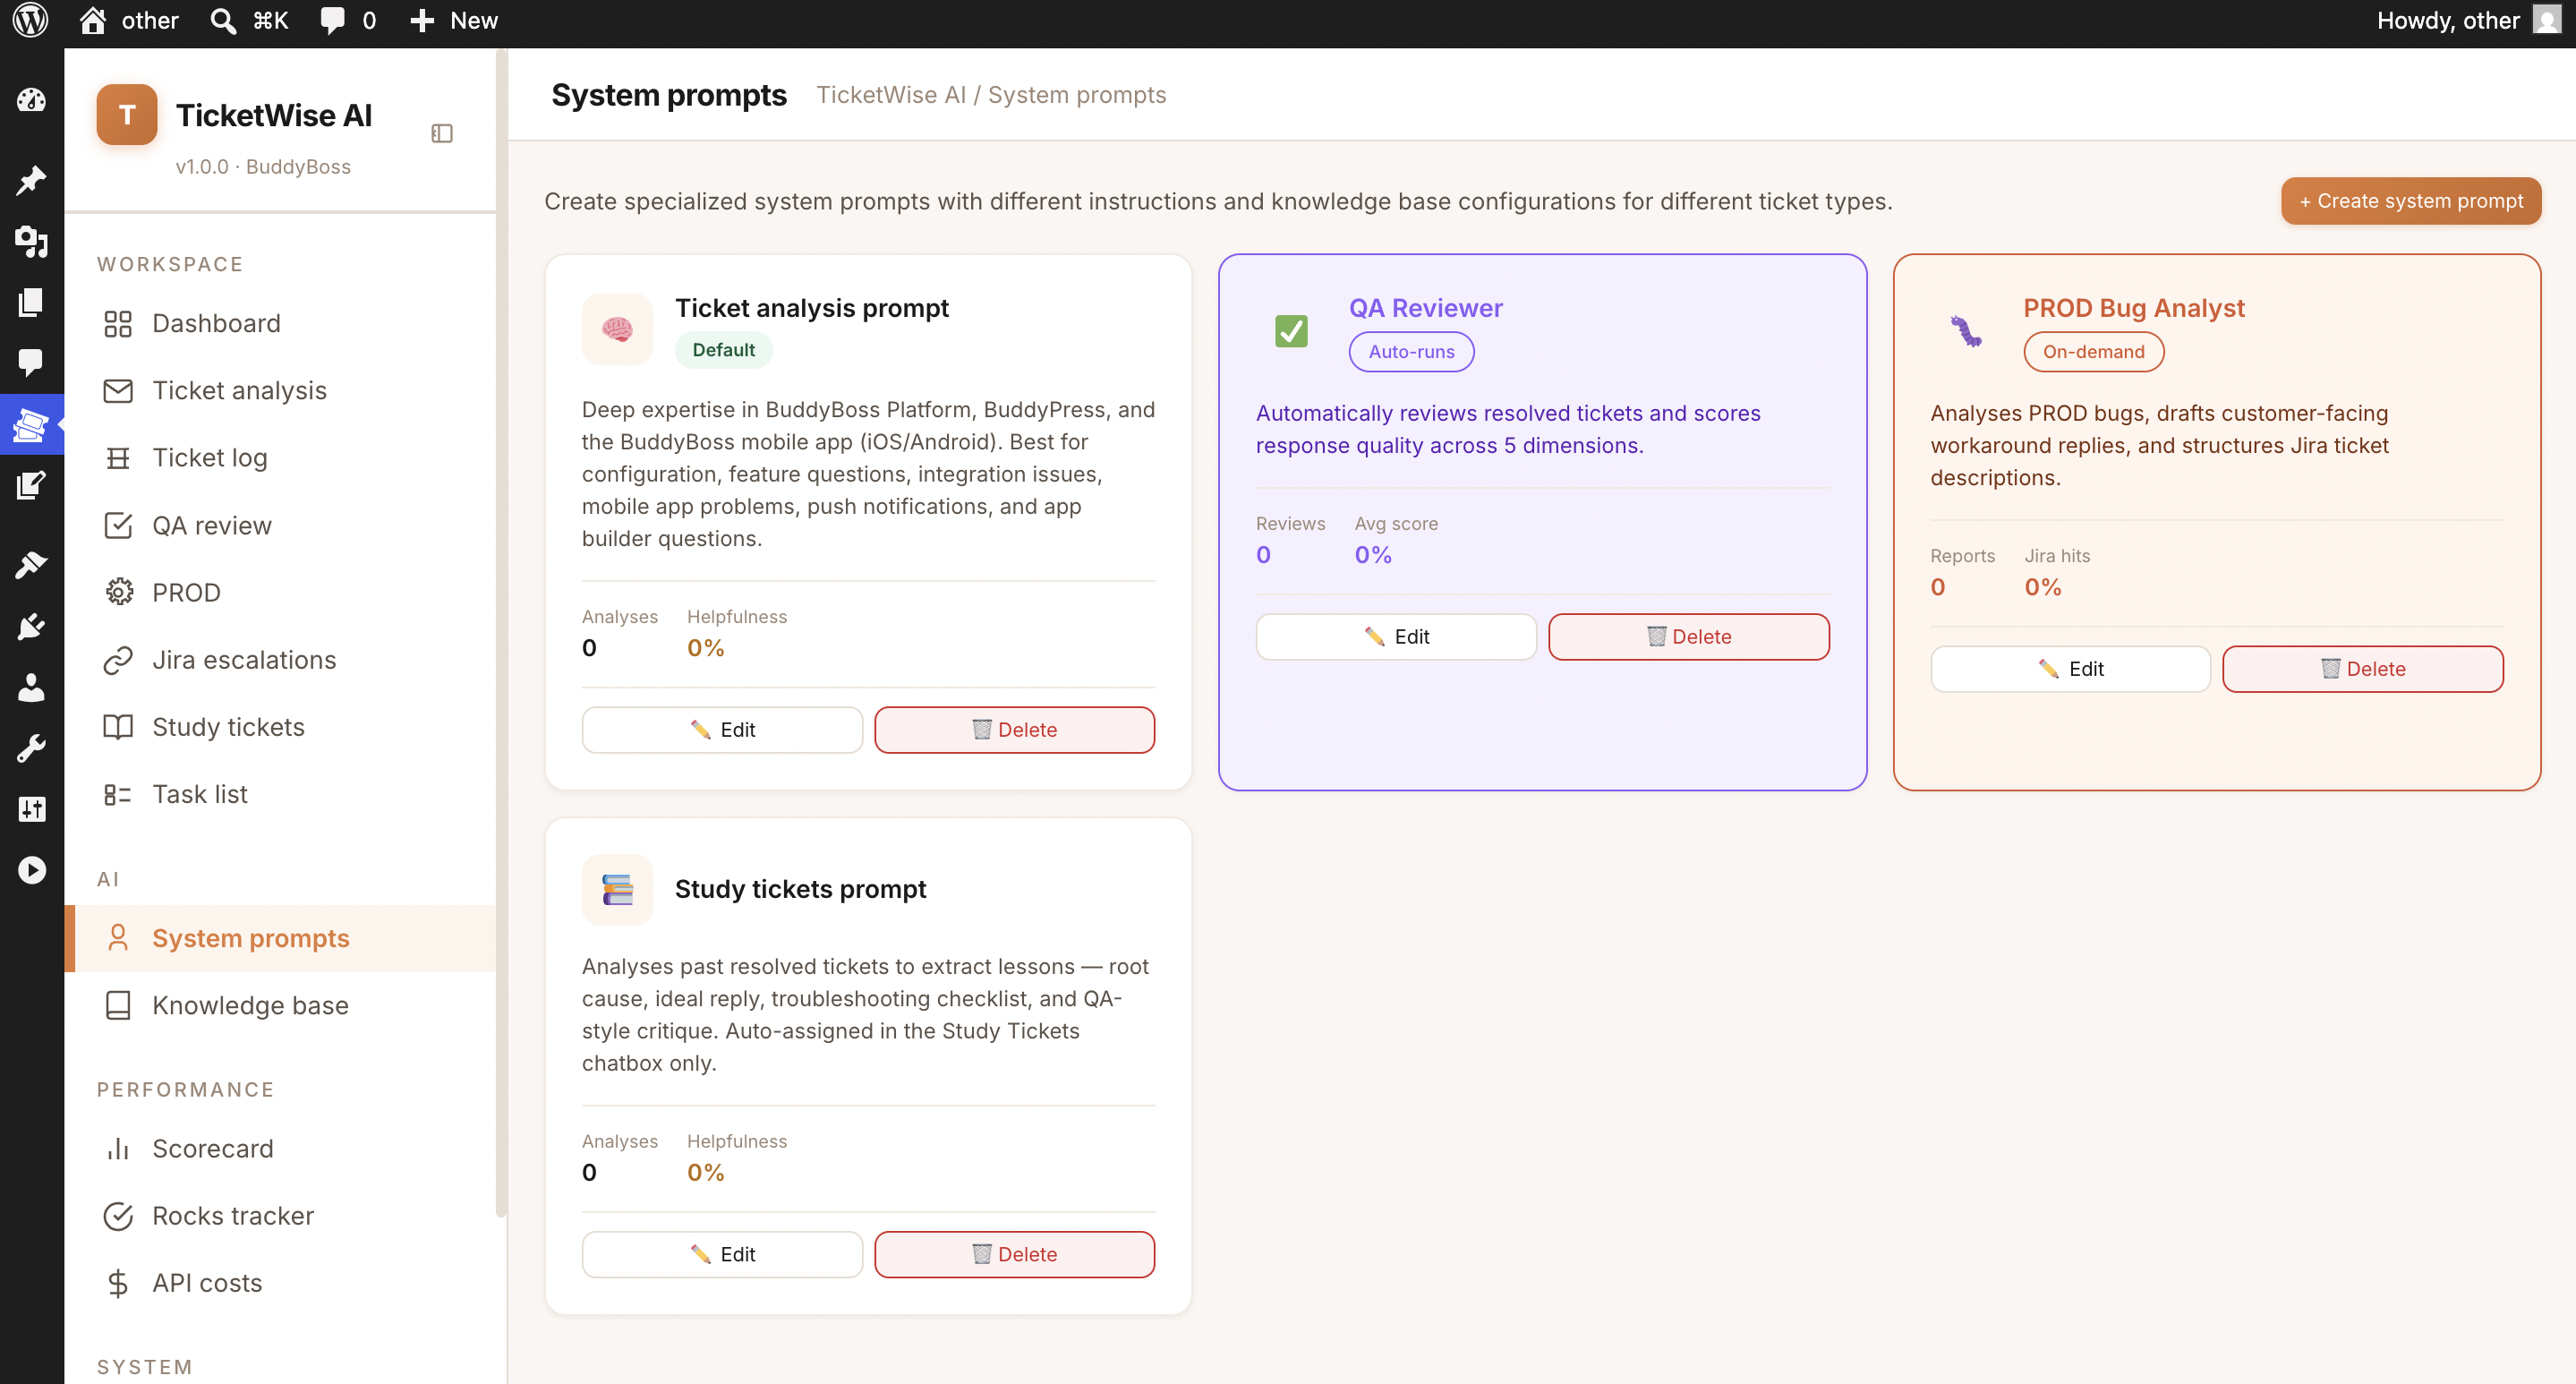This screenshot has width=2576, height=1384.
Task: Click the green checkmark icon on QA Reviewer
Action: pos(1291,331)
